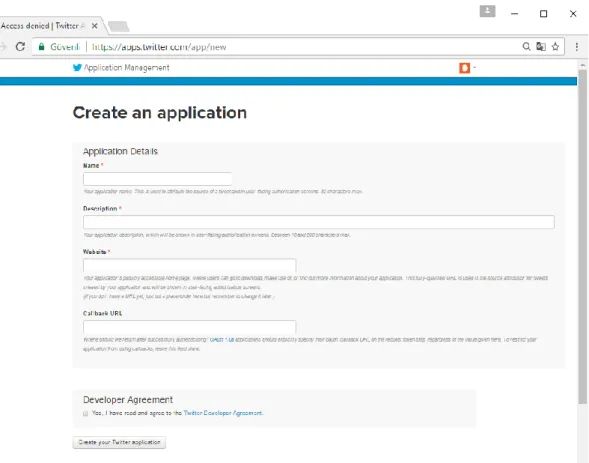Focus the Callback URL input field
Screen dimensions: 589x463
pyautogui.click(x=189, y=327)
